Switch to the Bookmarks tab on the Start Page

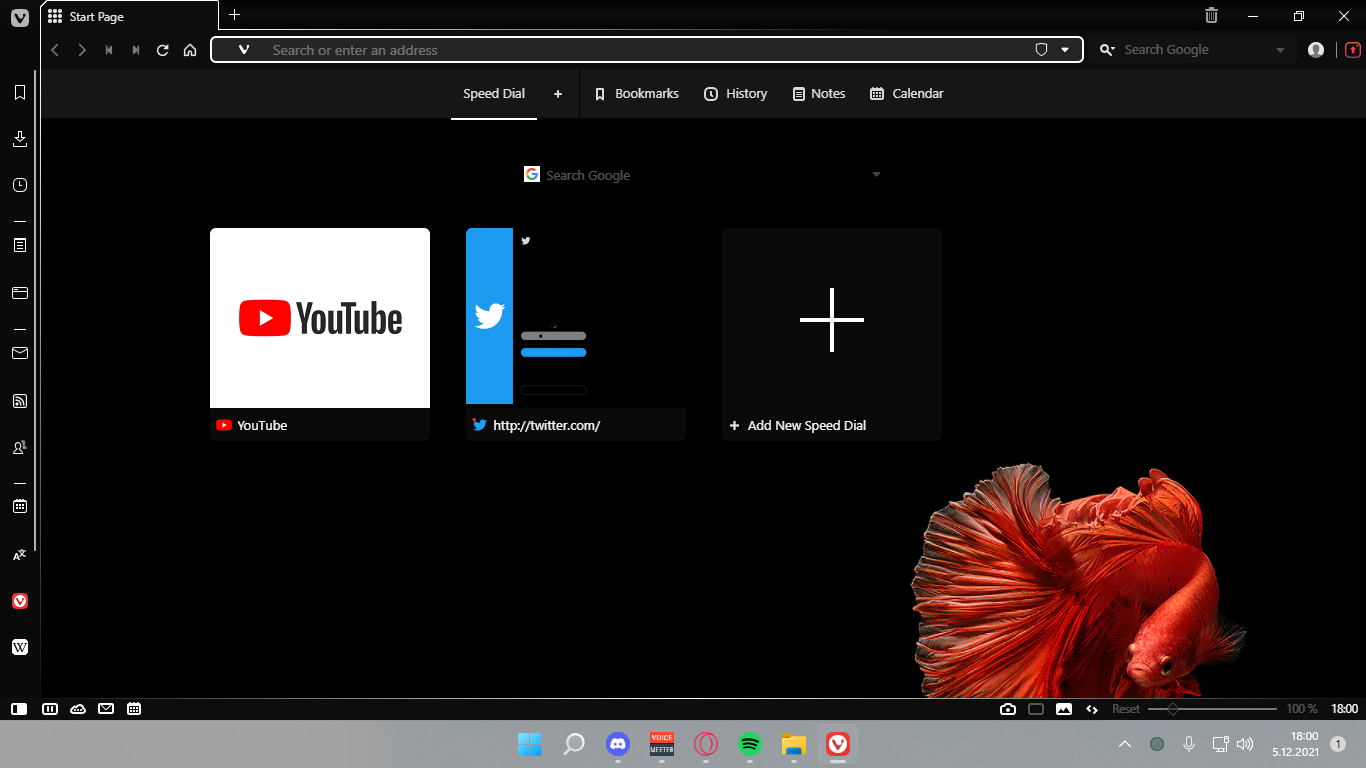tap(637, 94)
